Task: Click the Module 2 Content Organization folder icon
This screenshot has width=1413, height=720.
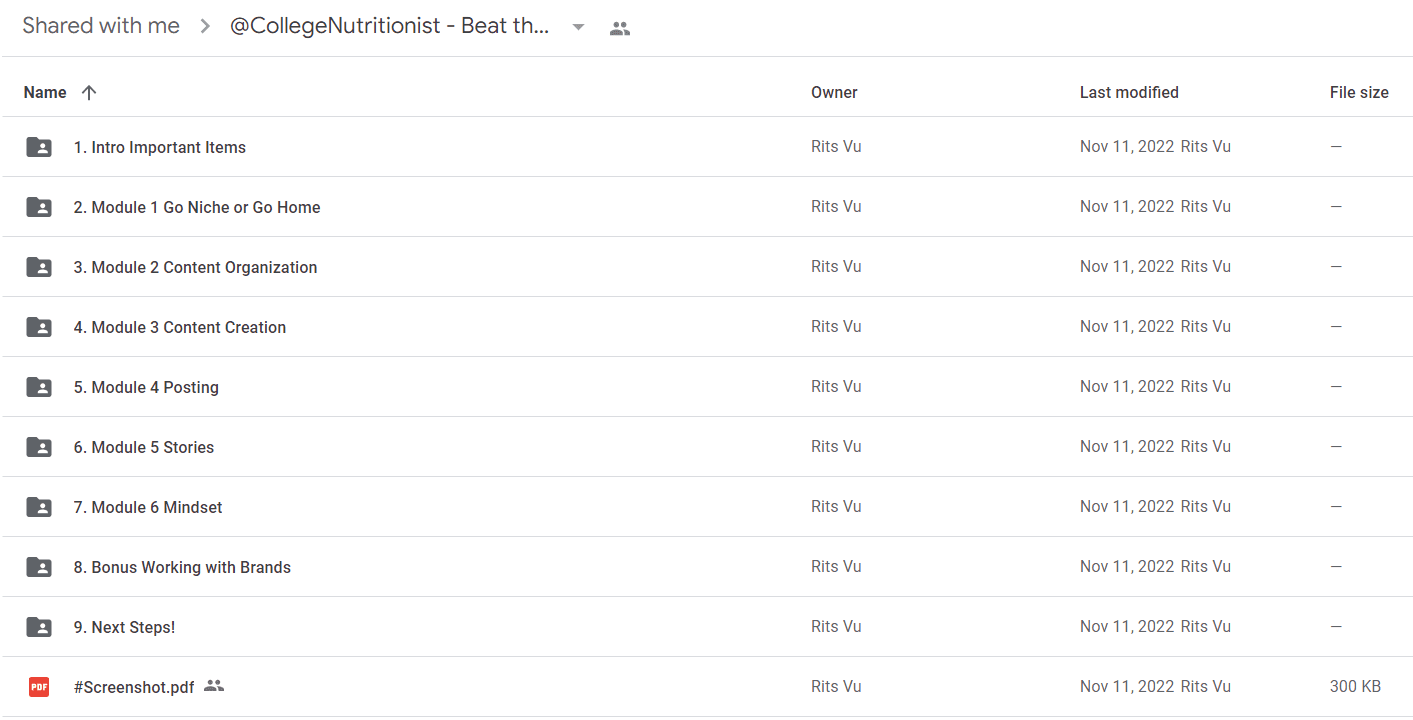Action: tap(39, 267)
